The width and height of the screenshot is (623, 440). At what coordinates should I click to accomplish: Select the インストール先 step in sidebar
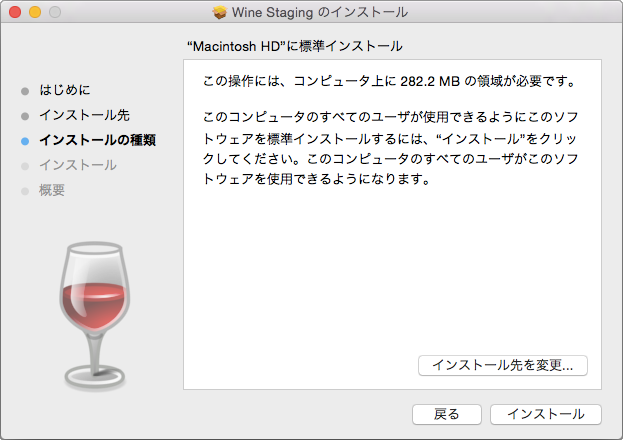[84, 115]
